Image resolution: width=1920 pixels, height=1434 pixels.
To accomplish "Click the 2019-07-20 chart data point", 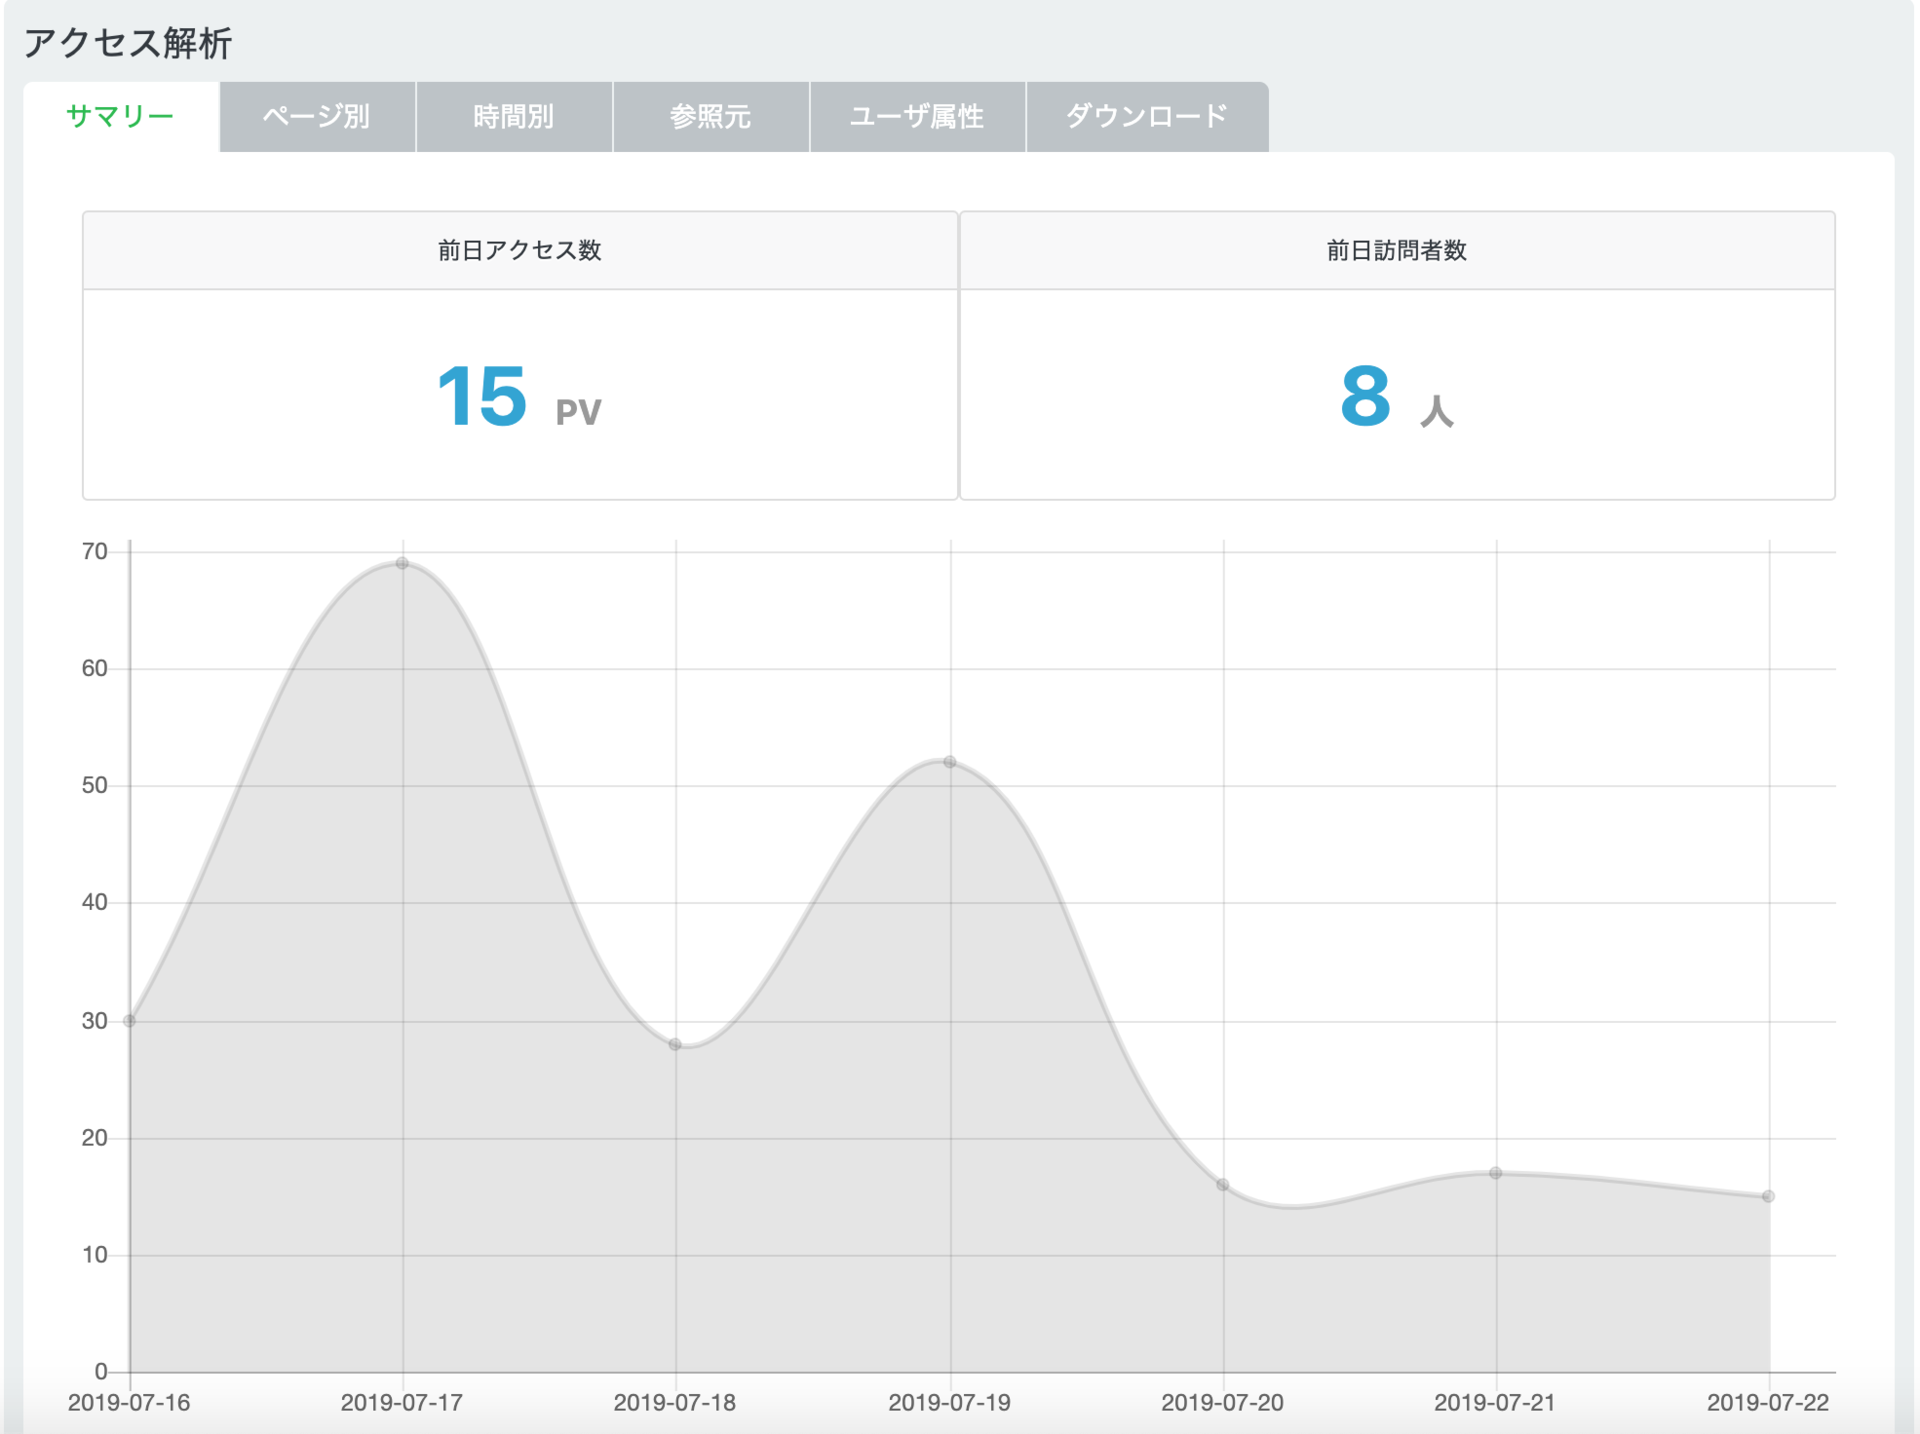I will click(x=1223, y=1185).
